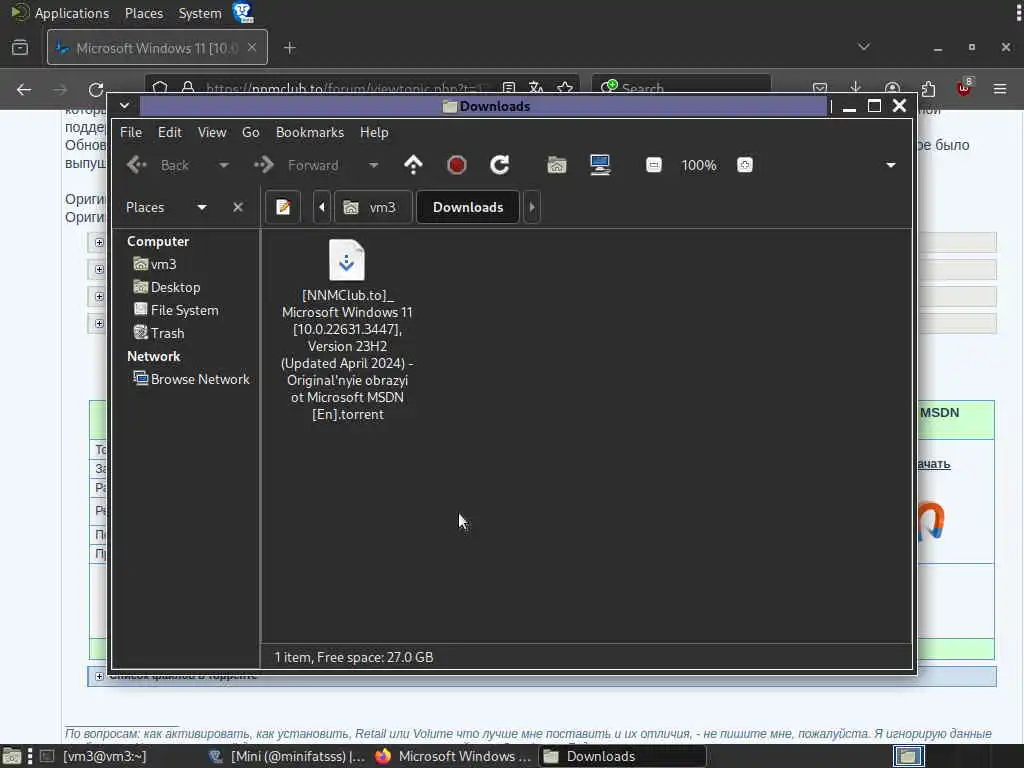
Task: Reload the Downloads folder view
Action: (500, 165)
